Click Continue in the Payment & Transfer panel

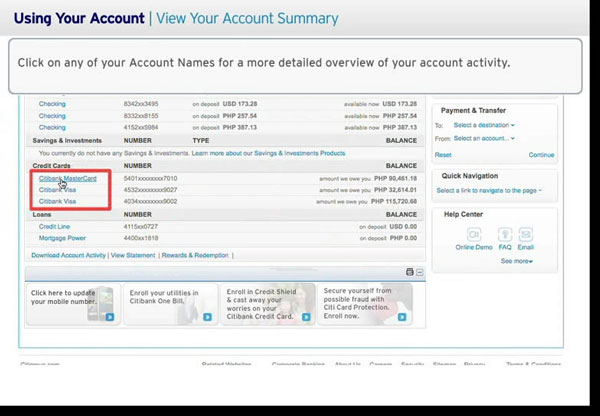(541, 155)
